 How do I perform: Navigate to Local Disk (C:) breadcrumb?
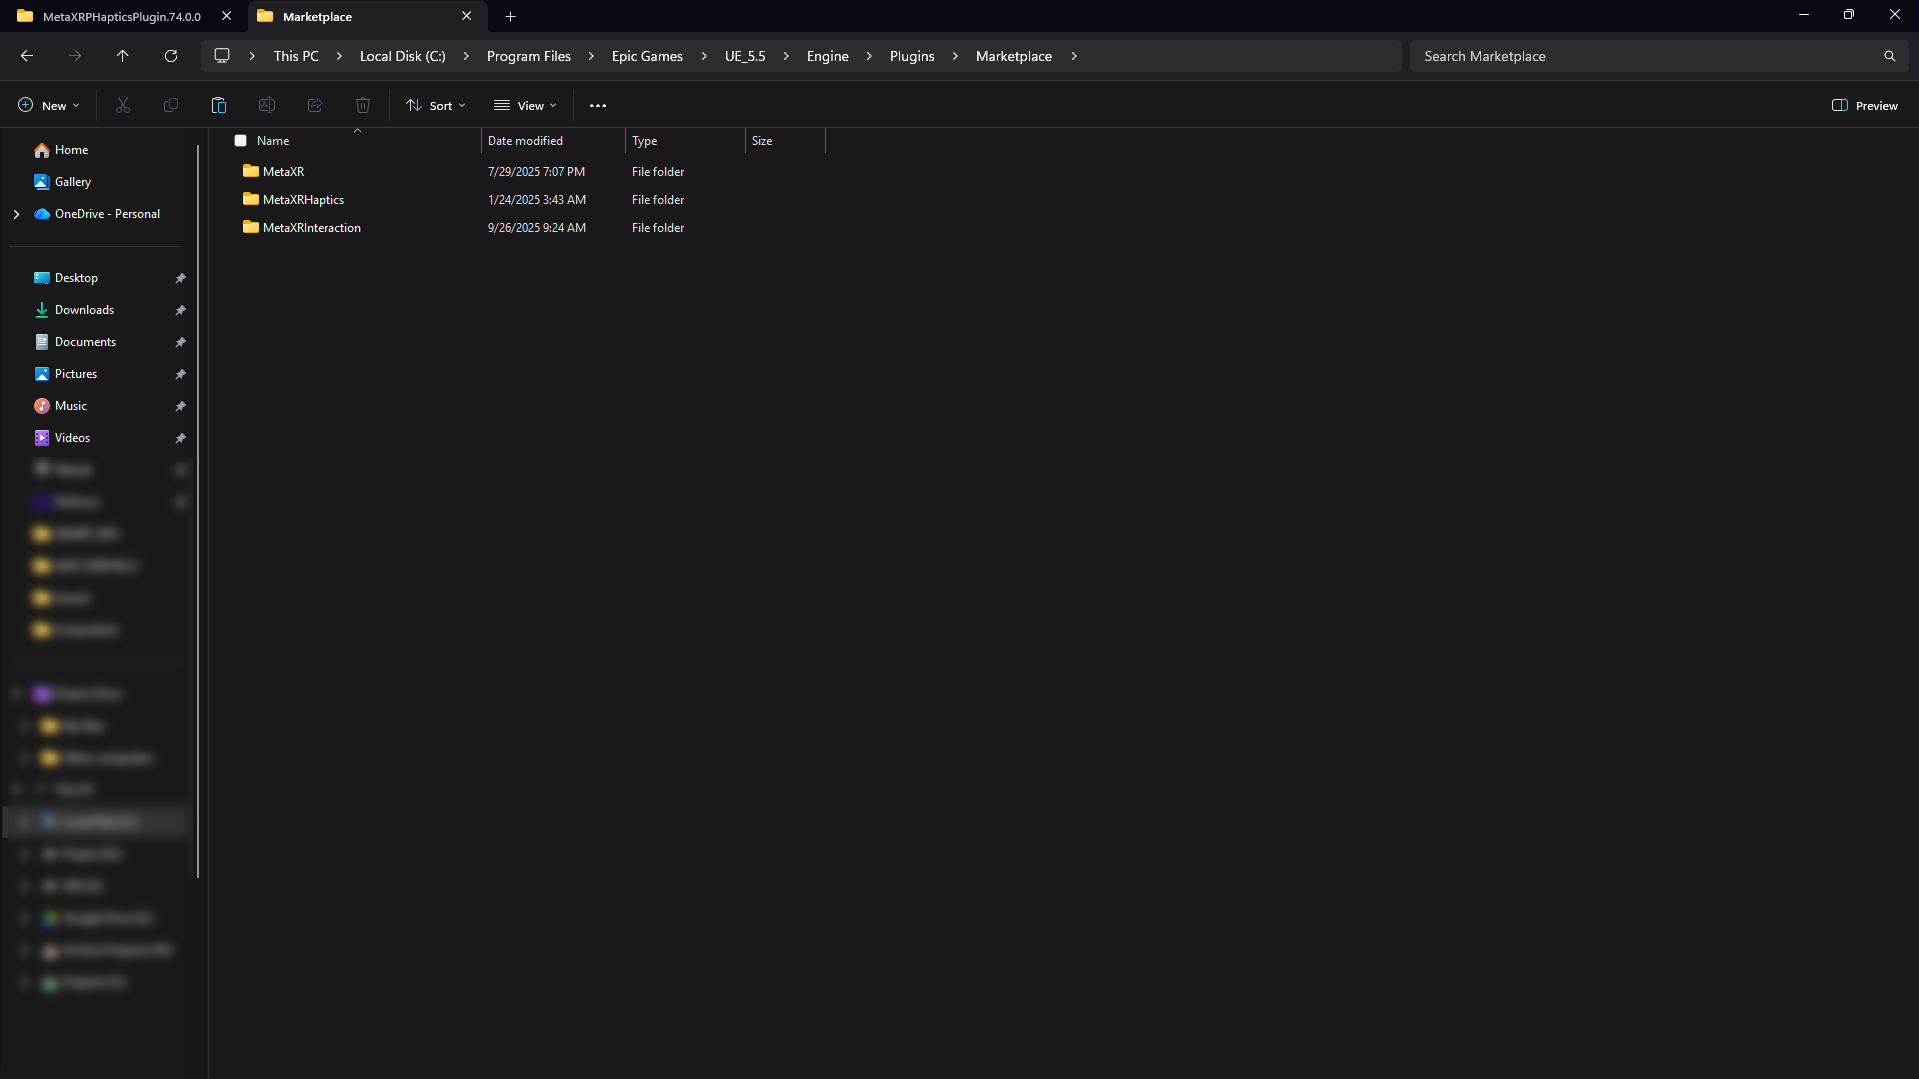[x=403, y=56]
